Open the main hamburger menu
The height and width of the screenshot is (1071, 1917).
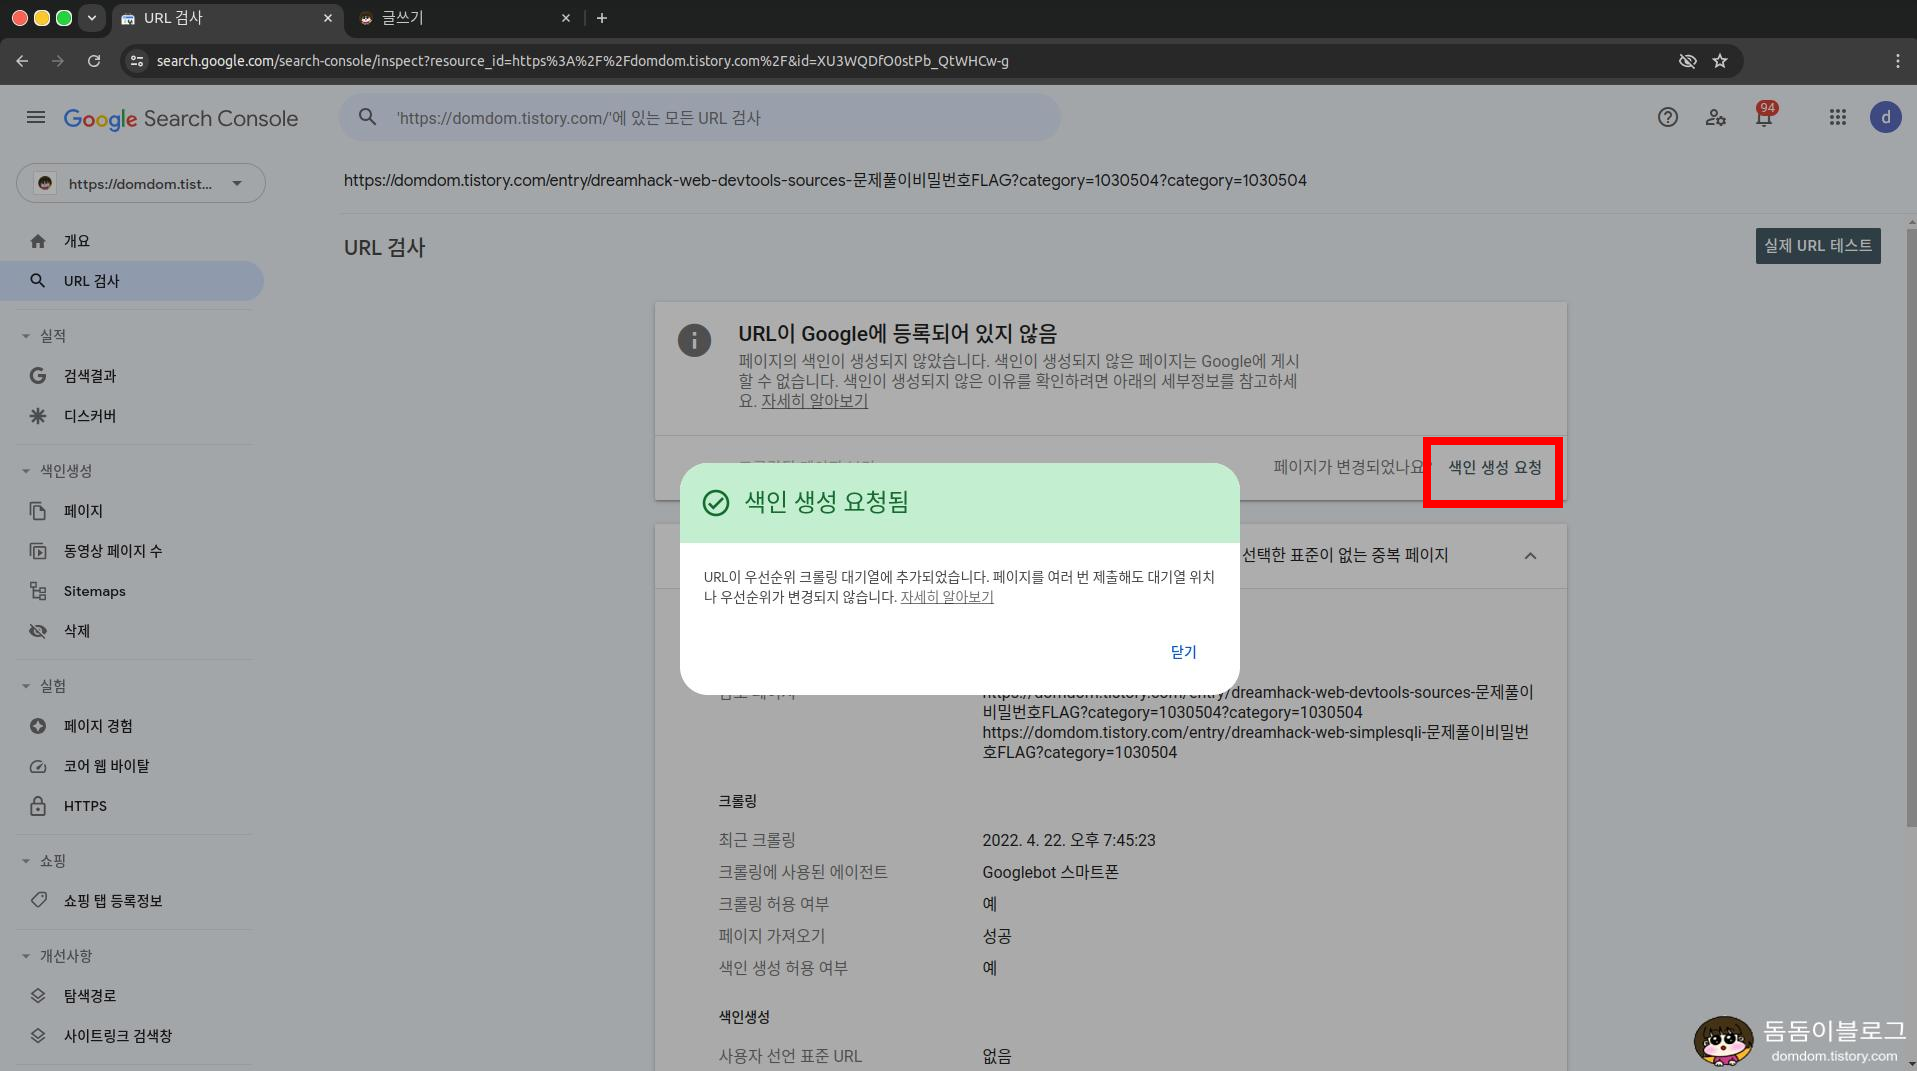(x=36, y=118)
